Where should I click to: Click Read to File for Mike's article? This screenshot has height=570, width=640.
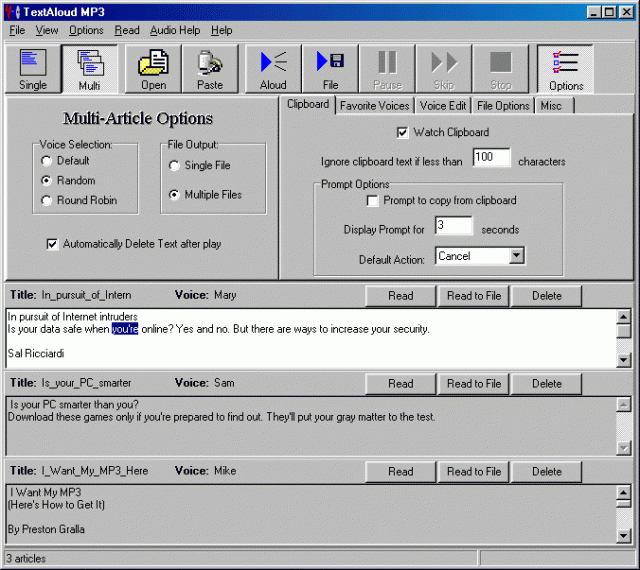tap(473, 472)
